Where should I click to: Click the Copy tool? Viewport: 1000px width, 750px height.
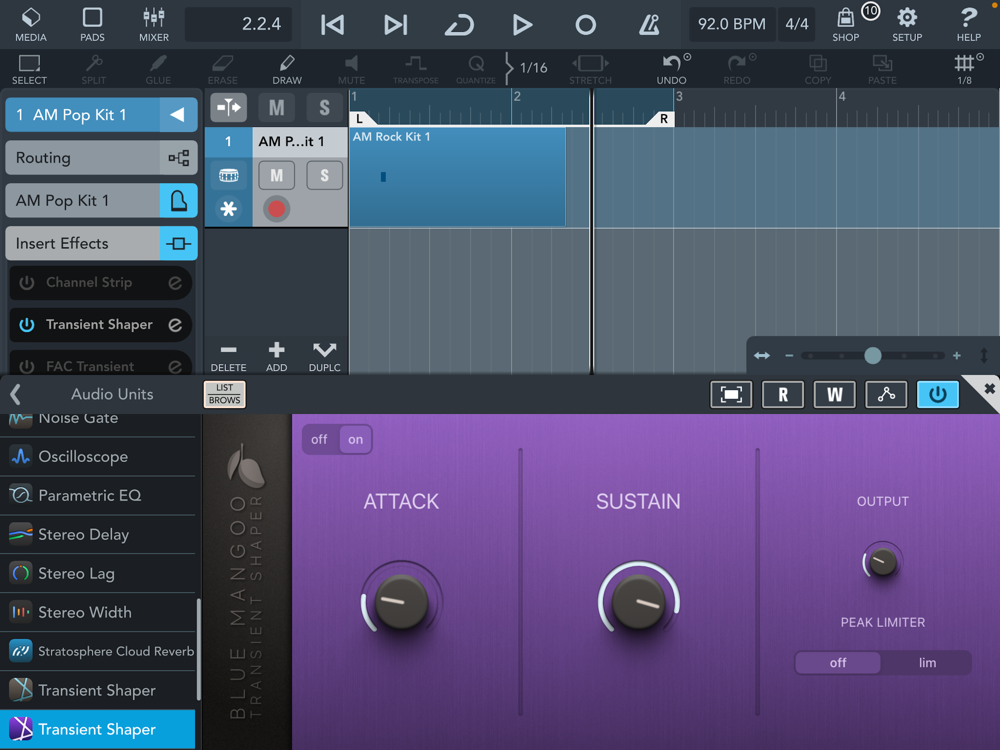(x=818, y=70)
